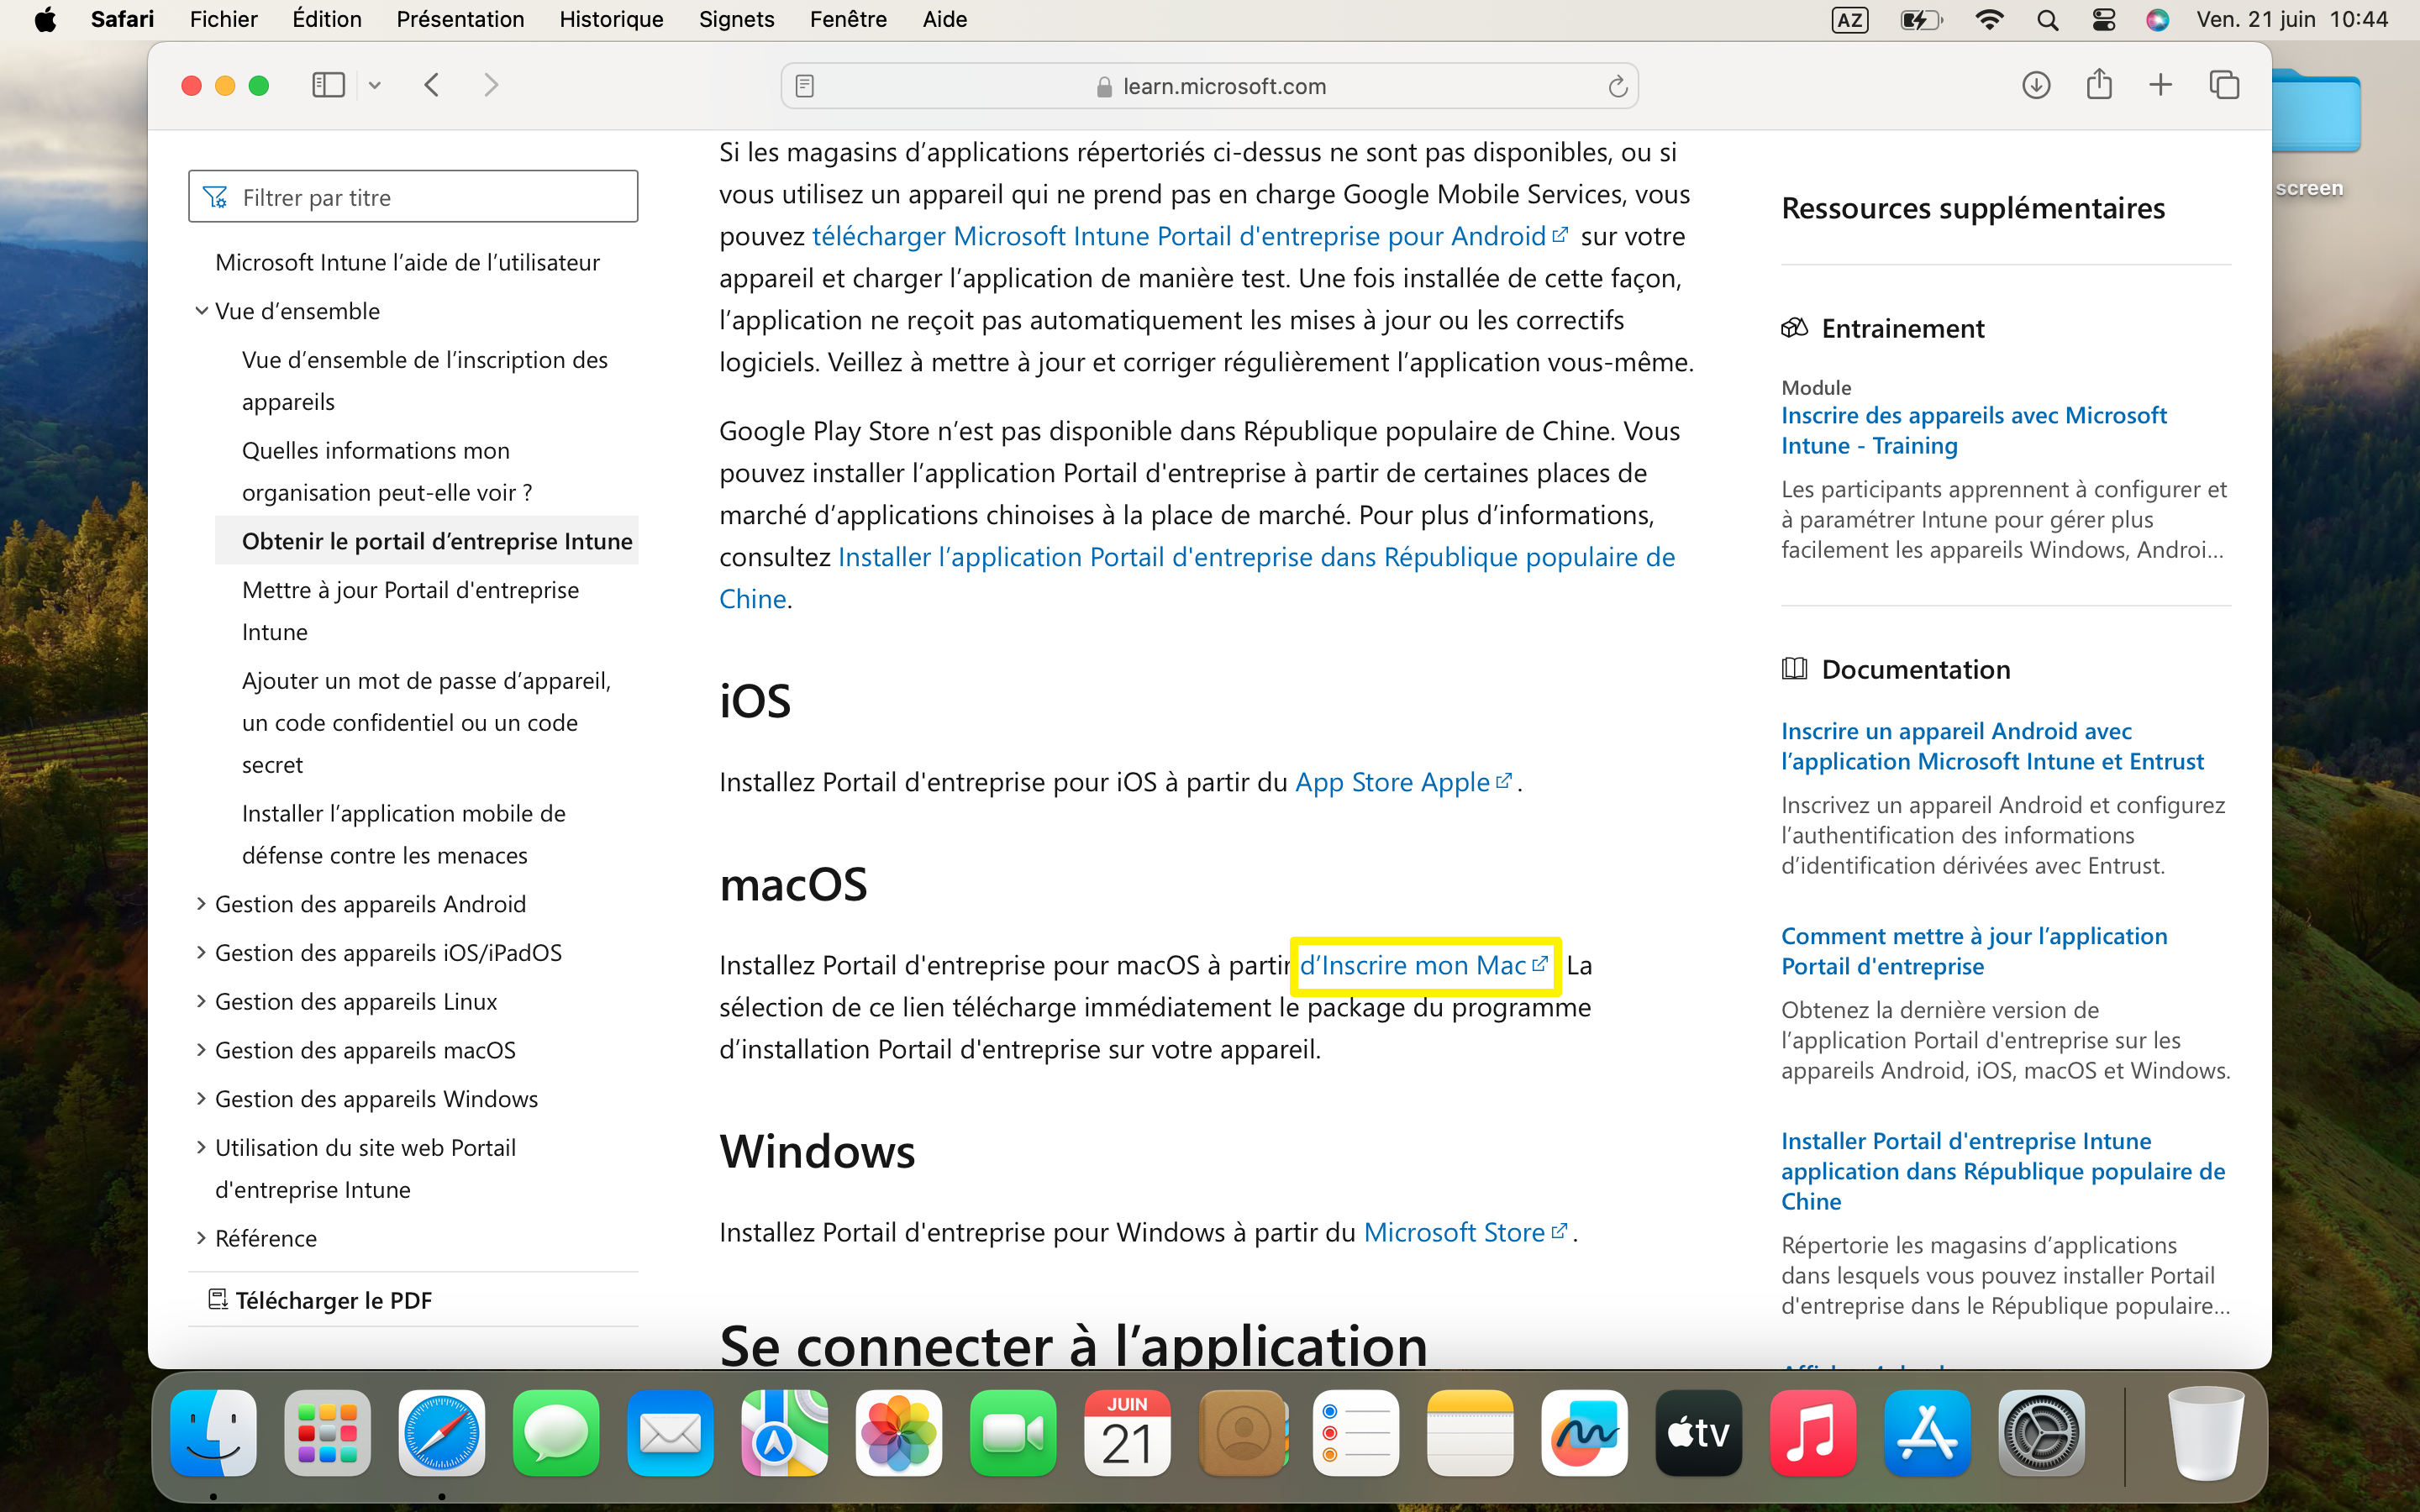Select Mettre à jour Portail d'entreprise Intune
The image size is (2420, 1512).
pos(410,611)
